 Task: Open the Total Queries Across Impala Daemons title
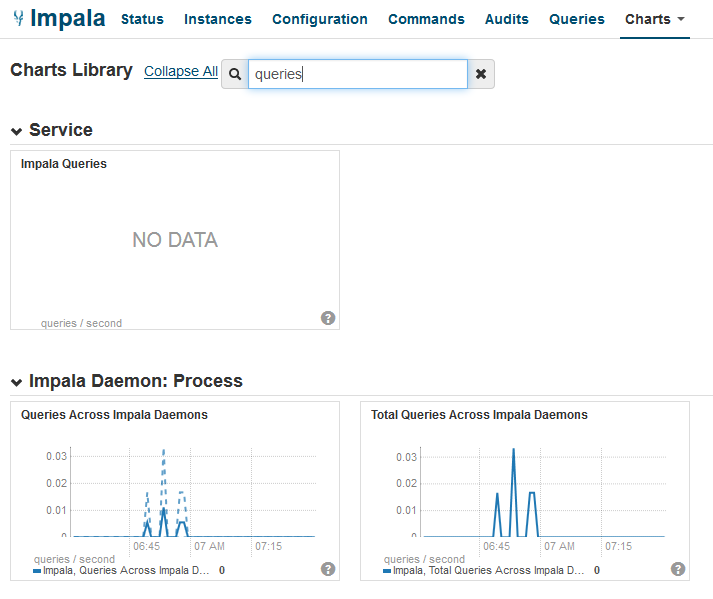point(479,415)
